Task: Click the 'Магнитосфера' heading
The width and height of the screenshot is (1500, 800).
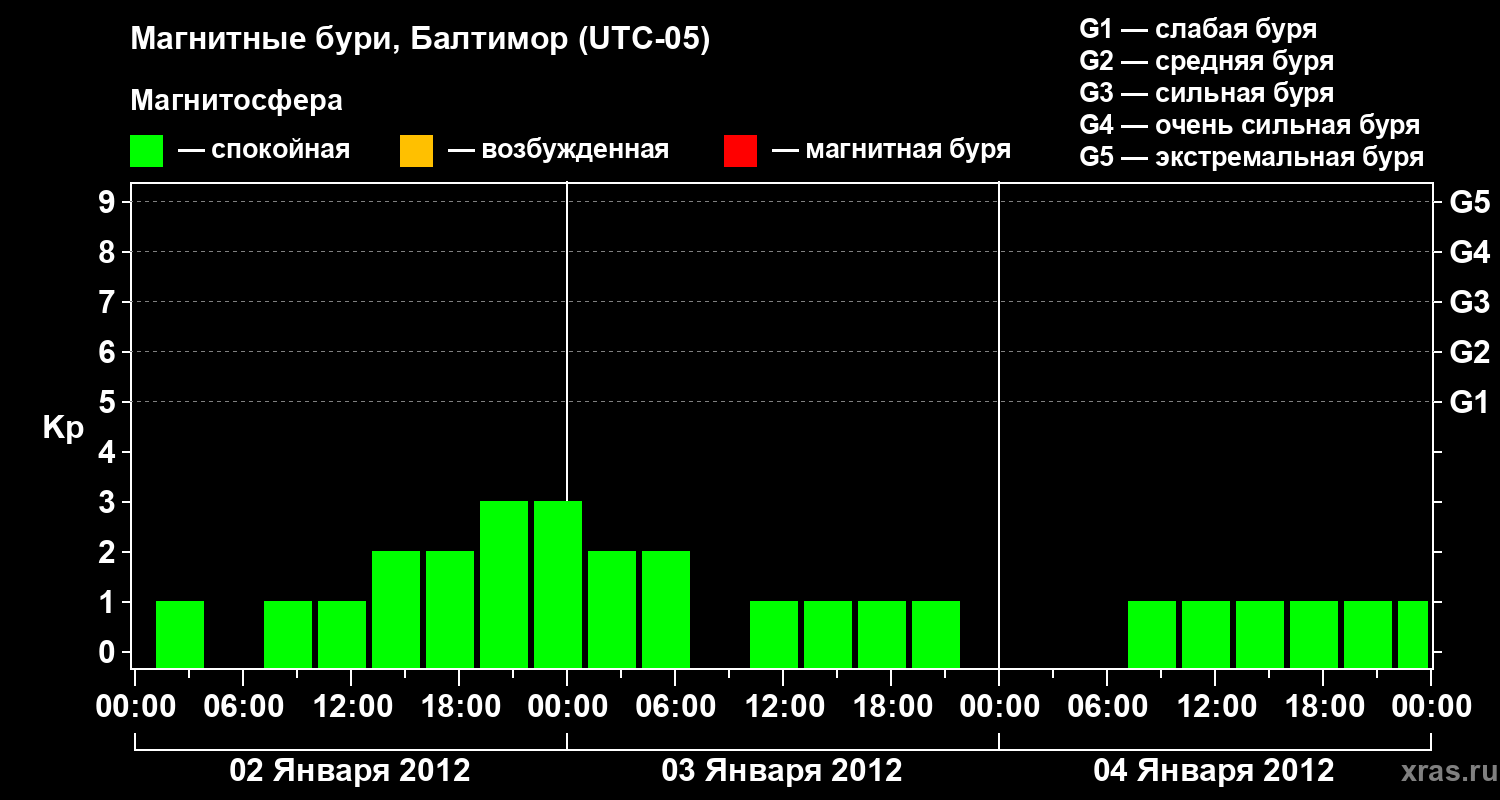Action: [x=237, y=101]
